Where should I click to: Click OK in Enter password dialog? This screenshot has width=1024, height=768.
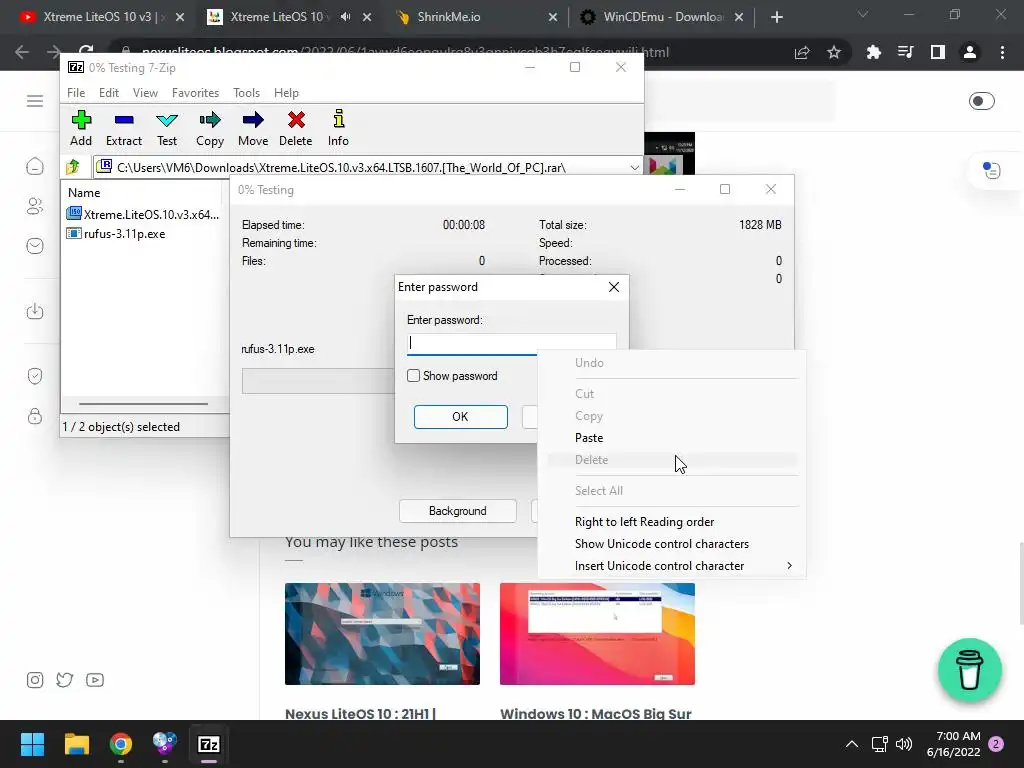(x=460, y=417)
